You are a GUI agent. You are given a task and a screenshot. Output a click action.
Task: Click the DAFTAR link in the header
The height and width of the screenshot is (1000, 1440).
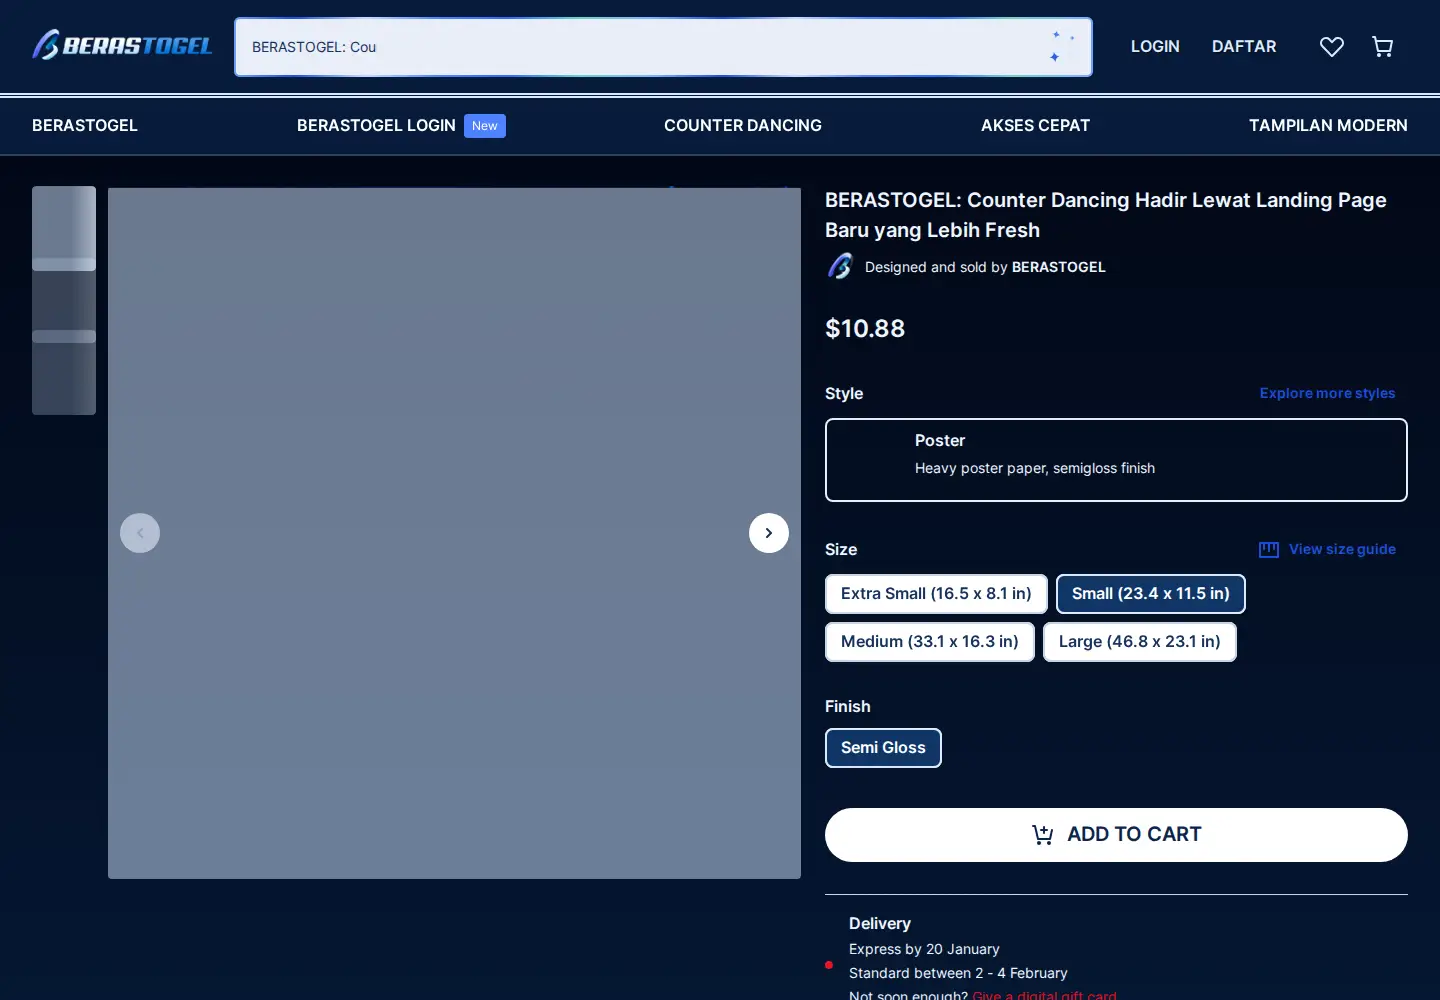pyautogui.click(x=1244, y=47)
